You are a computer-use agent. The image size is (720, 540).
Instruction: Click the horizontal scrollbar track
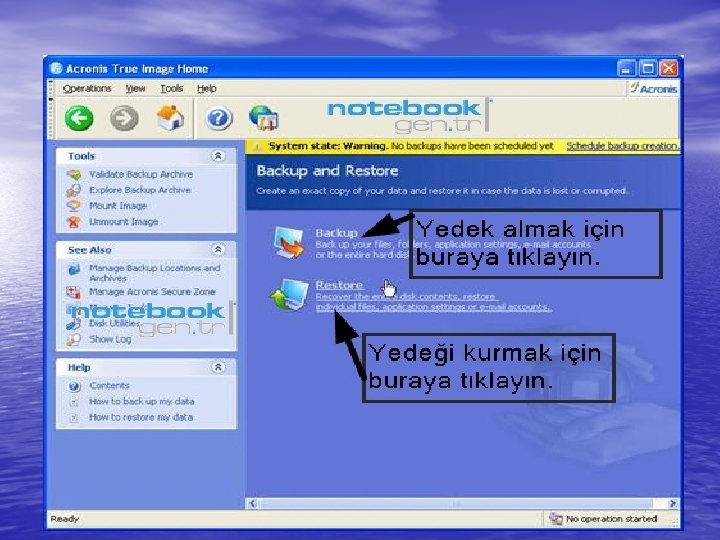(x=463, y=504)
